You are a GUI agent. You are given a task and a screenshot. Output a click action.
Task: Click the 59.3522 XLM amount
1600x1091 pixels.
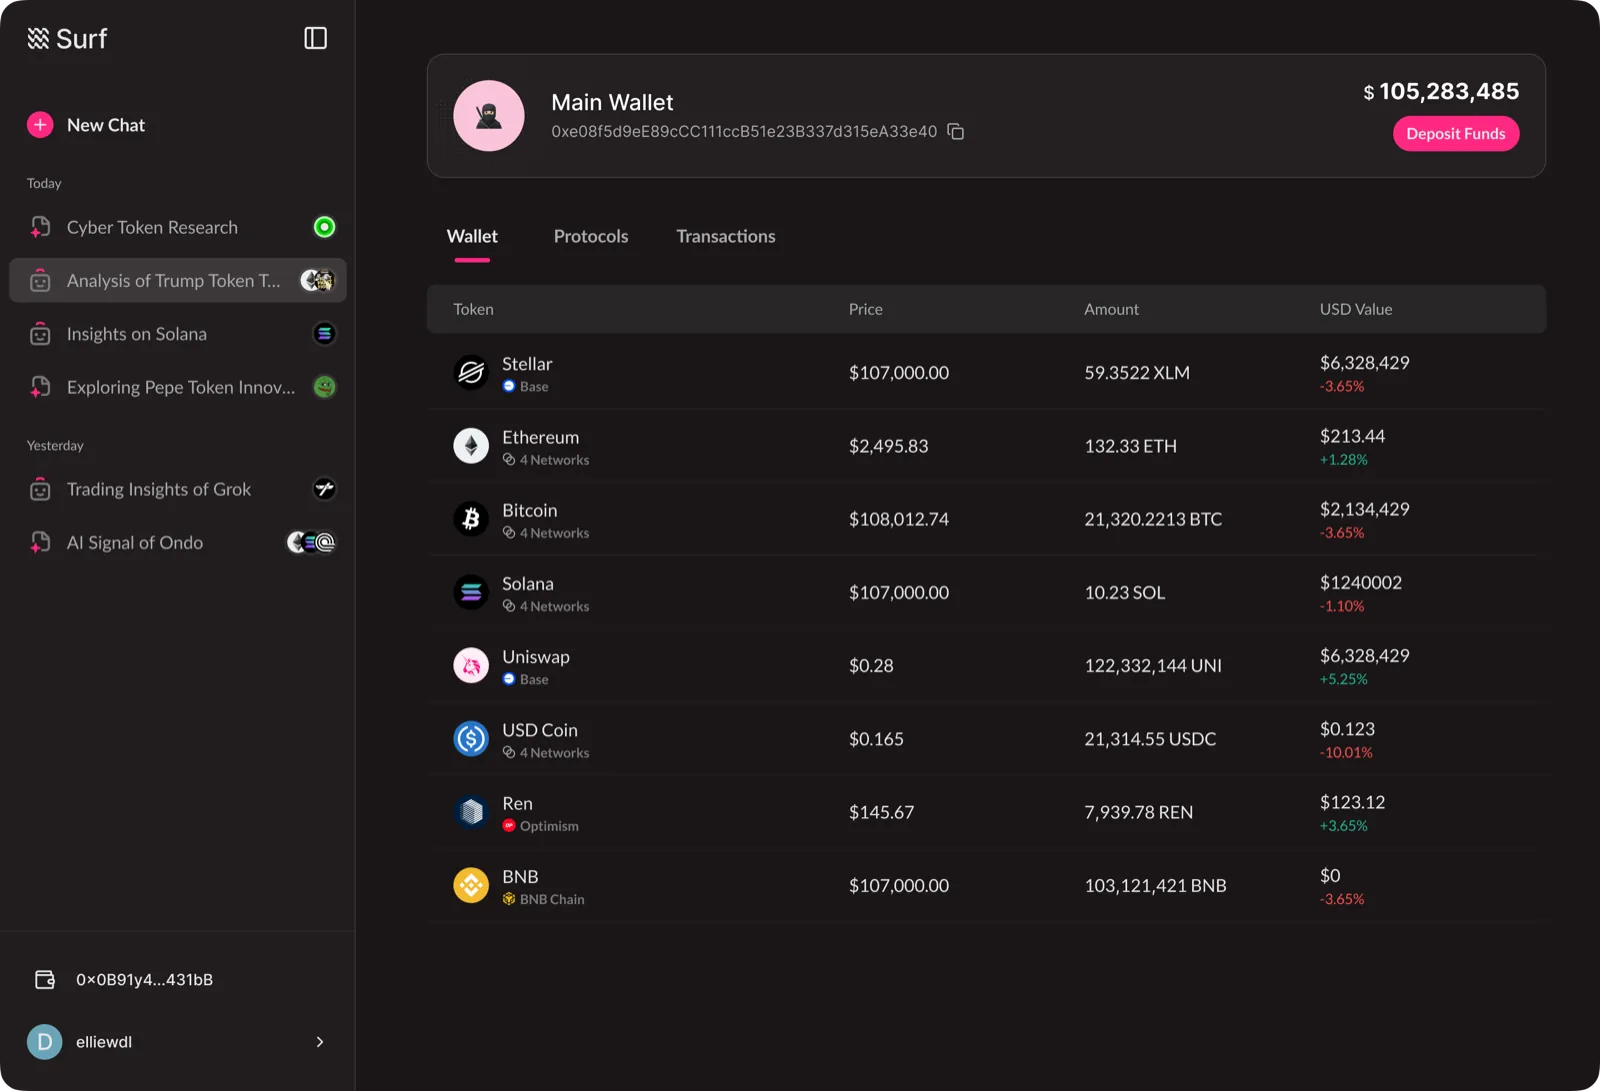1137,372
